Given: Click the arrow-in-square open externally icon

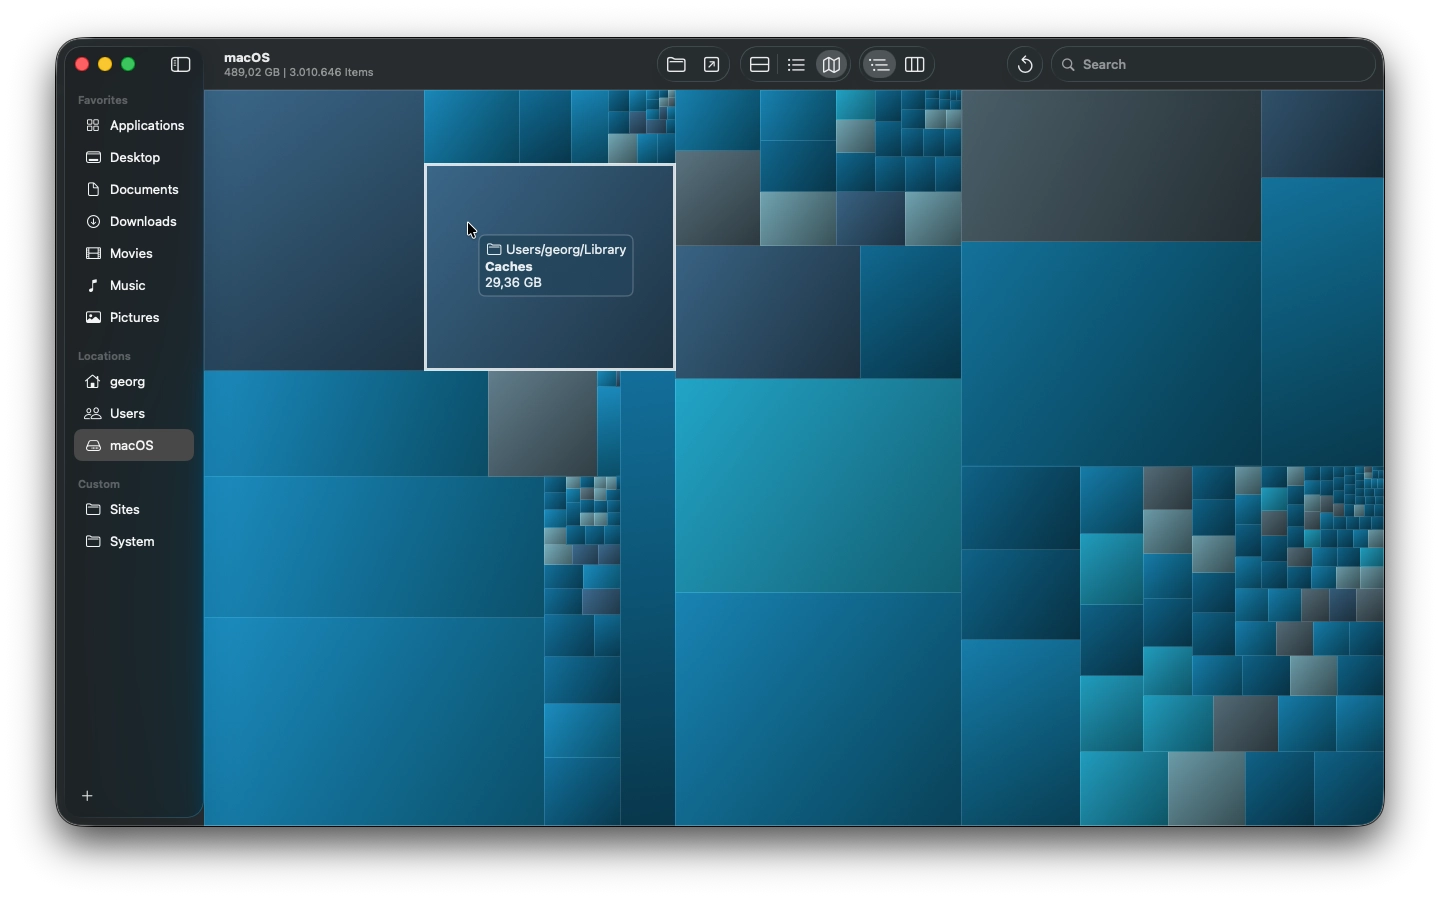Looking at the screenshot, I should point(712,65).
